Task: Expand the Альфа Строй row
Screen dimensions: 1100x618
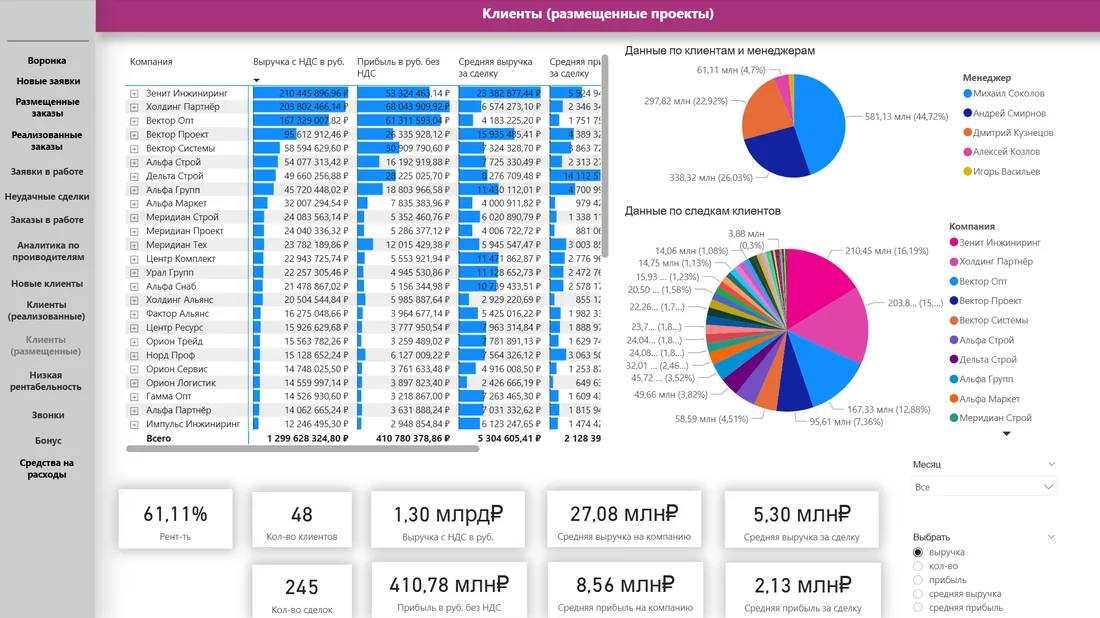Action: (x=134, y=162)
